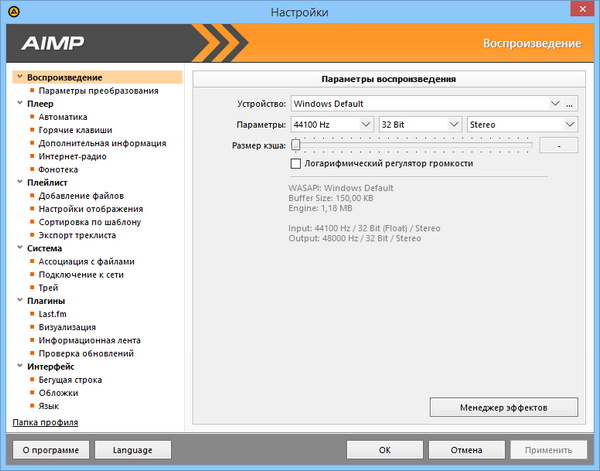600x471 pixels.
Task: Go to Ассоциация с файлами page
Action: point(86,262)
